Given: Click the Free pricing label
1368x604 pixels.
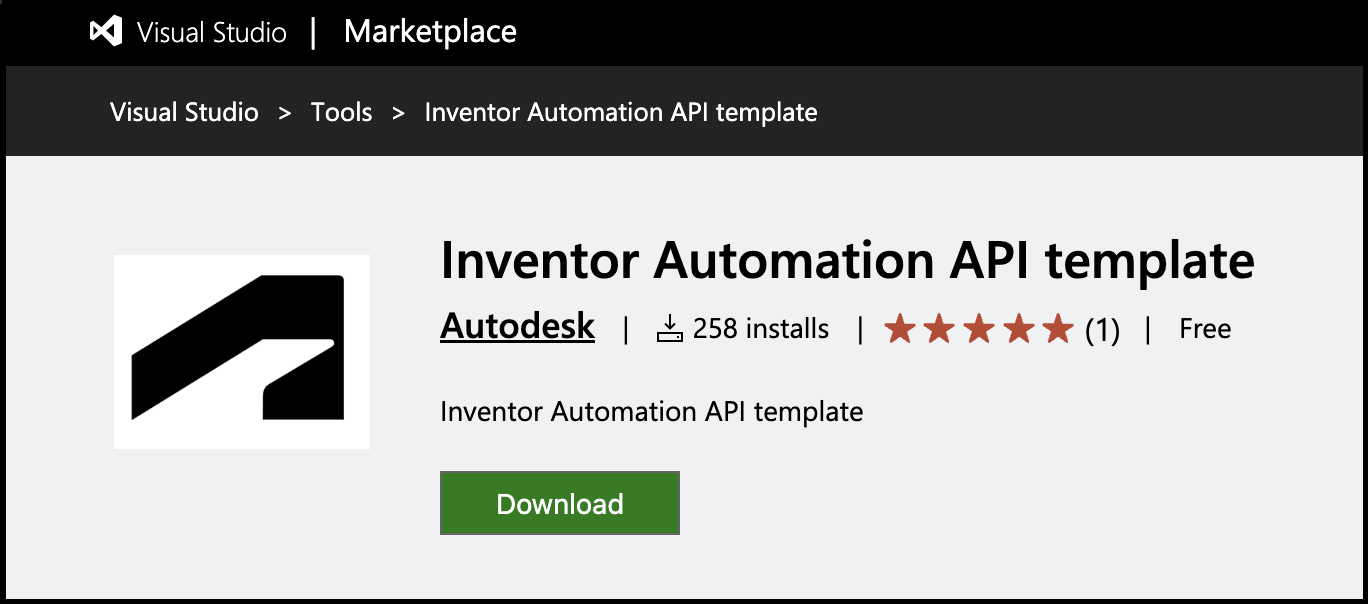Looking at the screenshot, I should [1205, 329].
